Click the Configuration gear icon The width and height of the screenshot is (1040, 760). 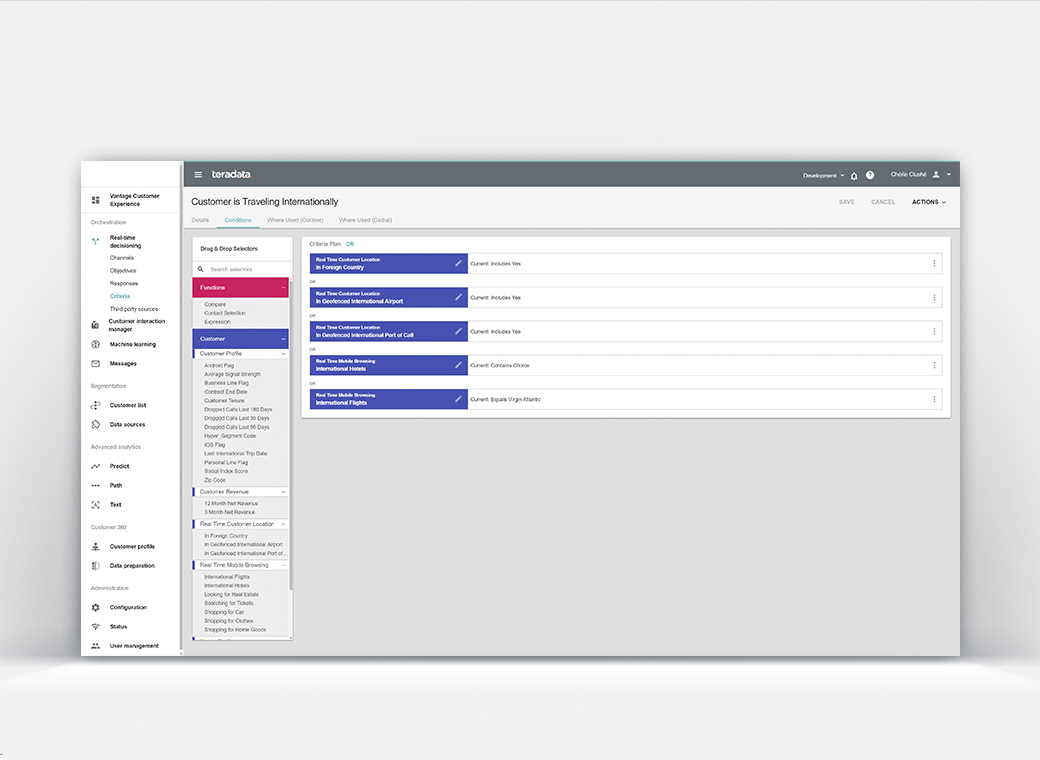(x=96, y=607)
